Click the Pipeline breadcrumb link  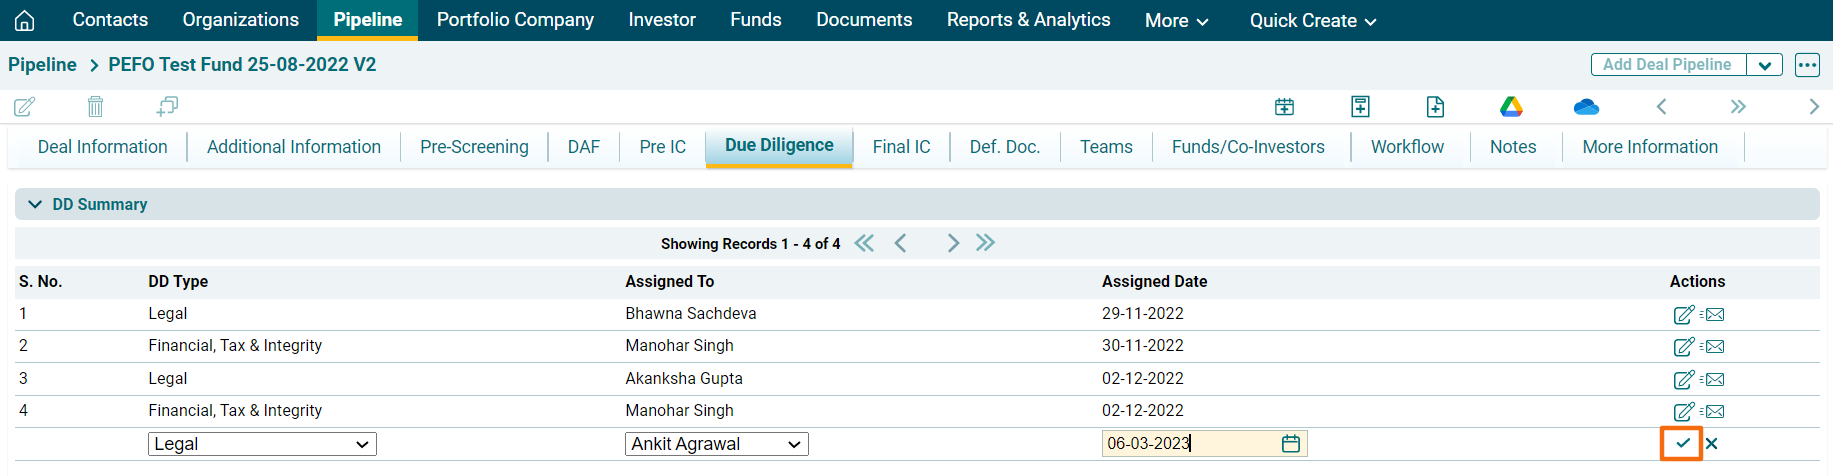pyautogui.click(x=42, y=65)
